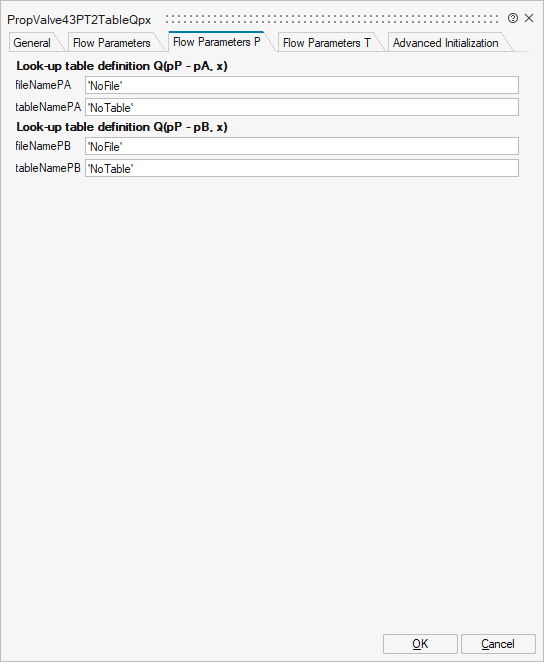Click into the fileNamePA input field

tap(302, 85)
